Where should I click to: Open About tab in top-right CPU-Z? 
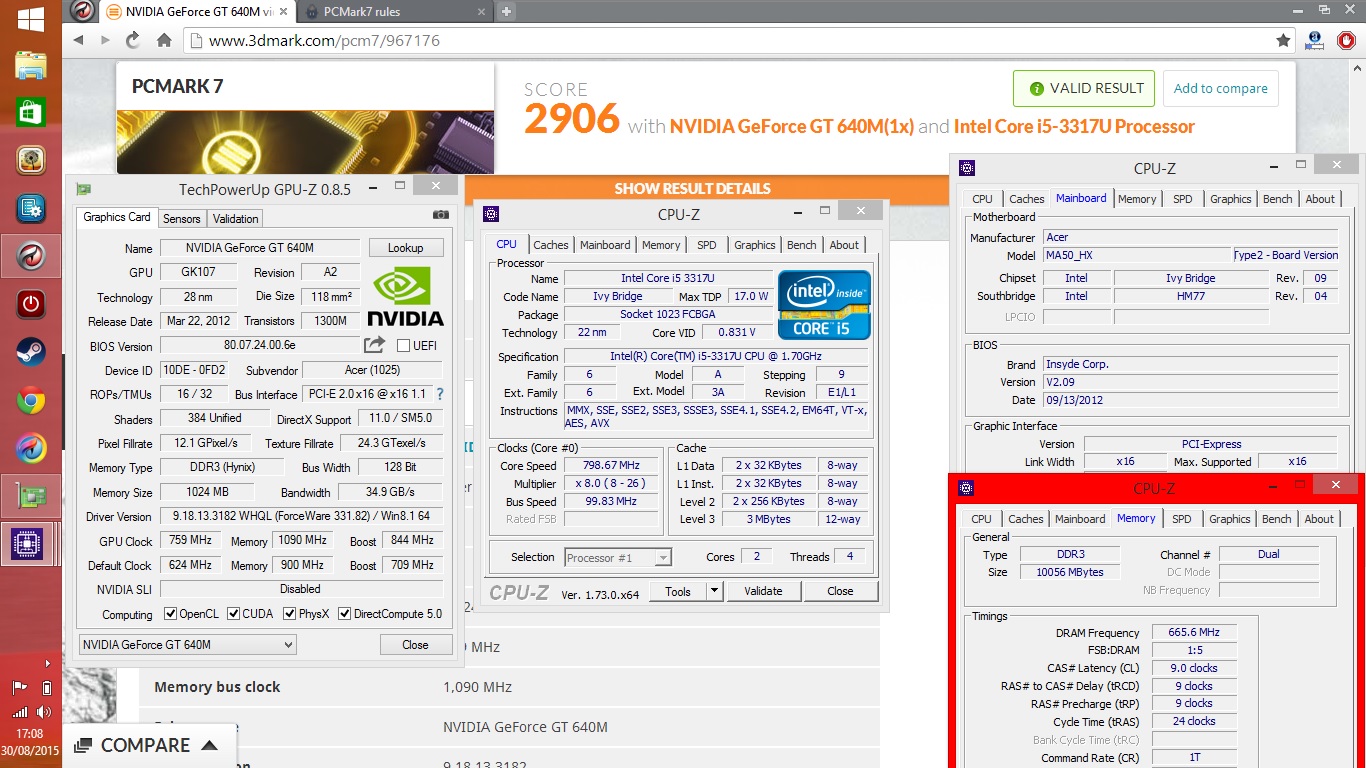[1320, 199]
